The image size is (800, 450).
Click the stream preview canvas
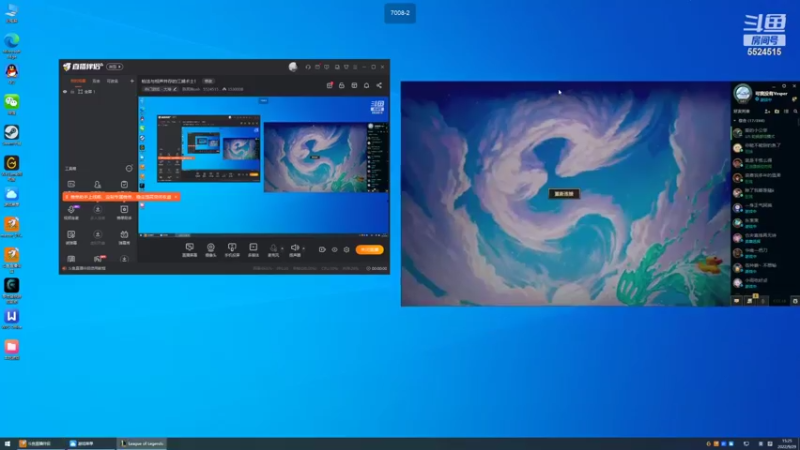pos(263,166)
